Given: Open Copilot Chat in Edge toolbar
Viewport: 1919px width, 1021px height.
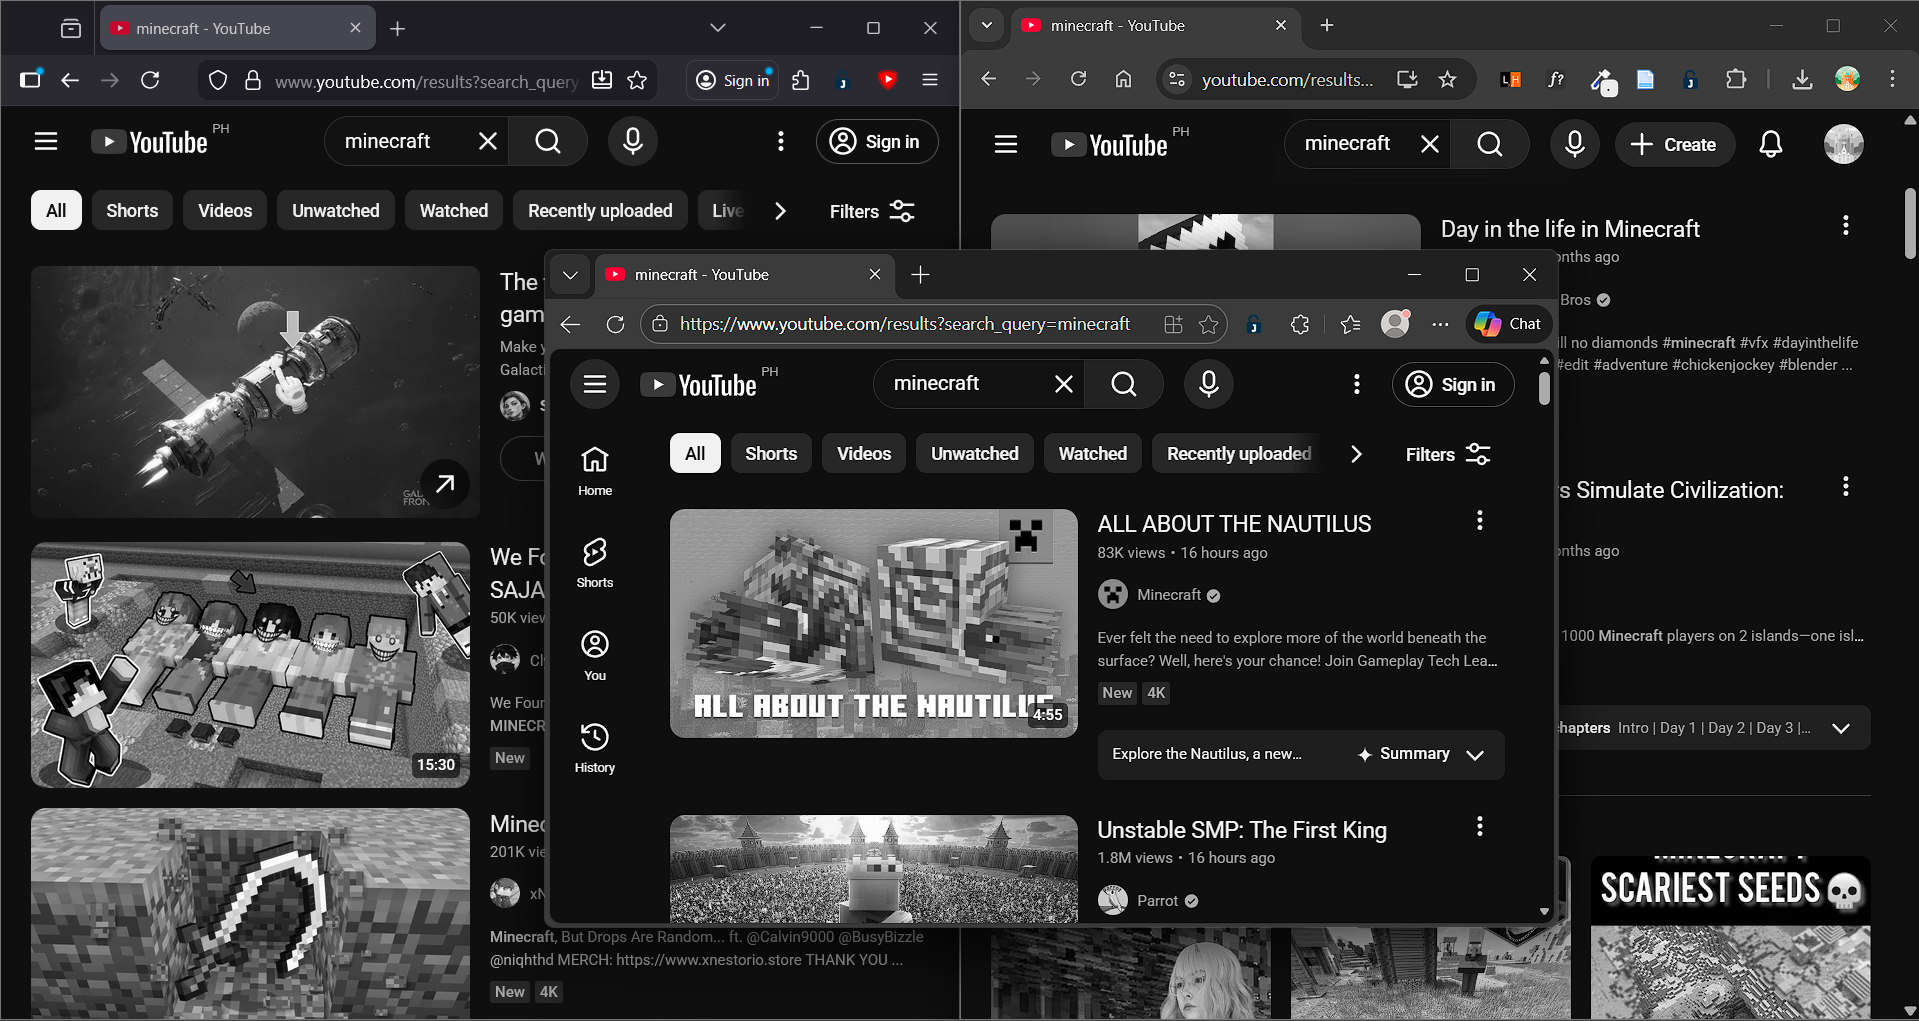Looking at the screenshot, I should point(1508,324).
